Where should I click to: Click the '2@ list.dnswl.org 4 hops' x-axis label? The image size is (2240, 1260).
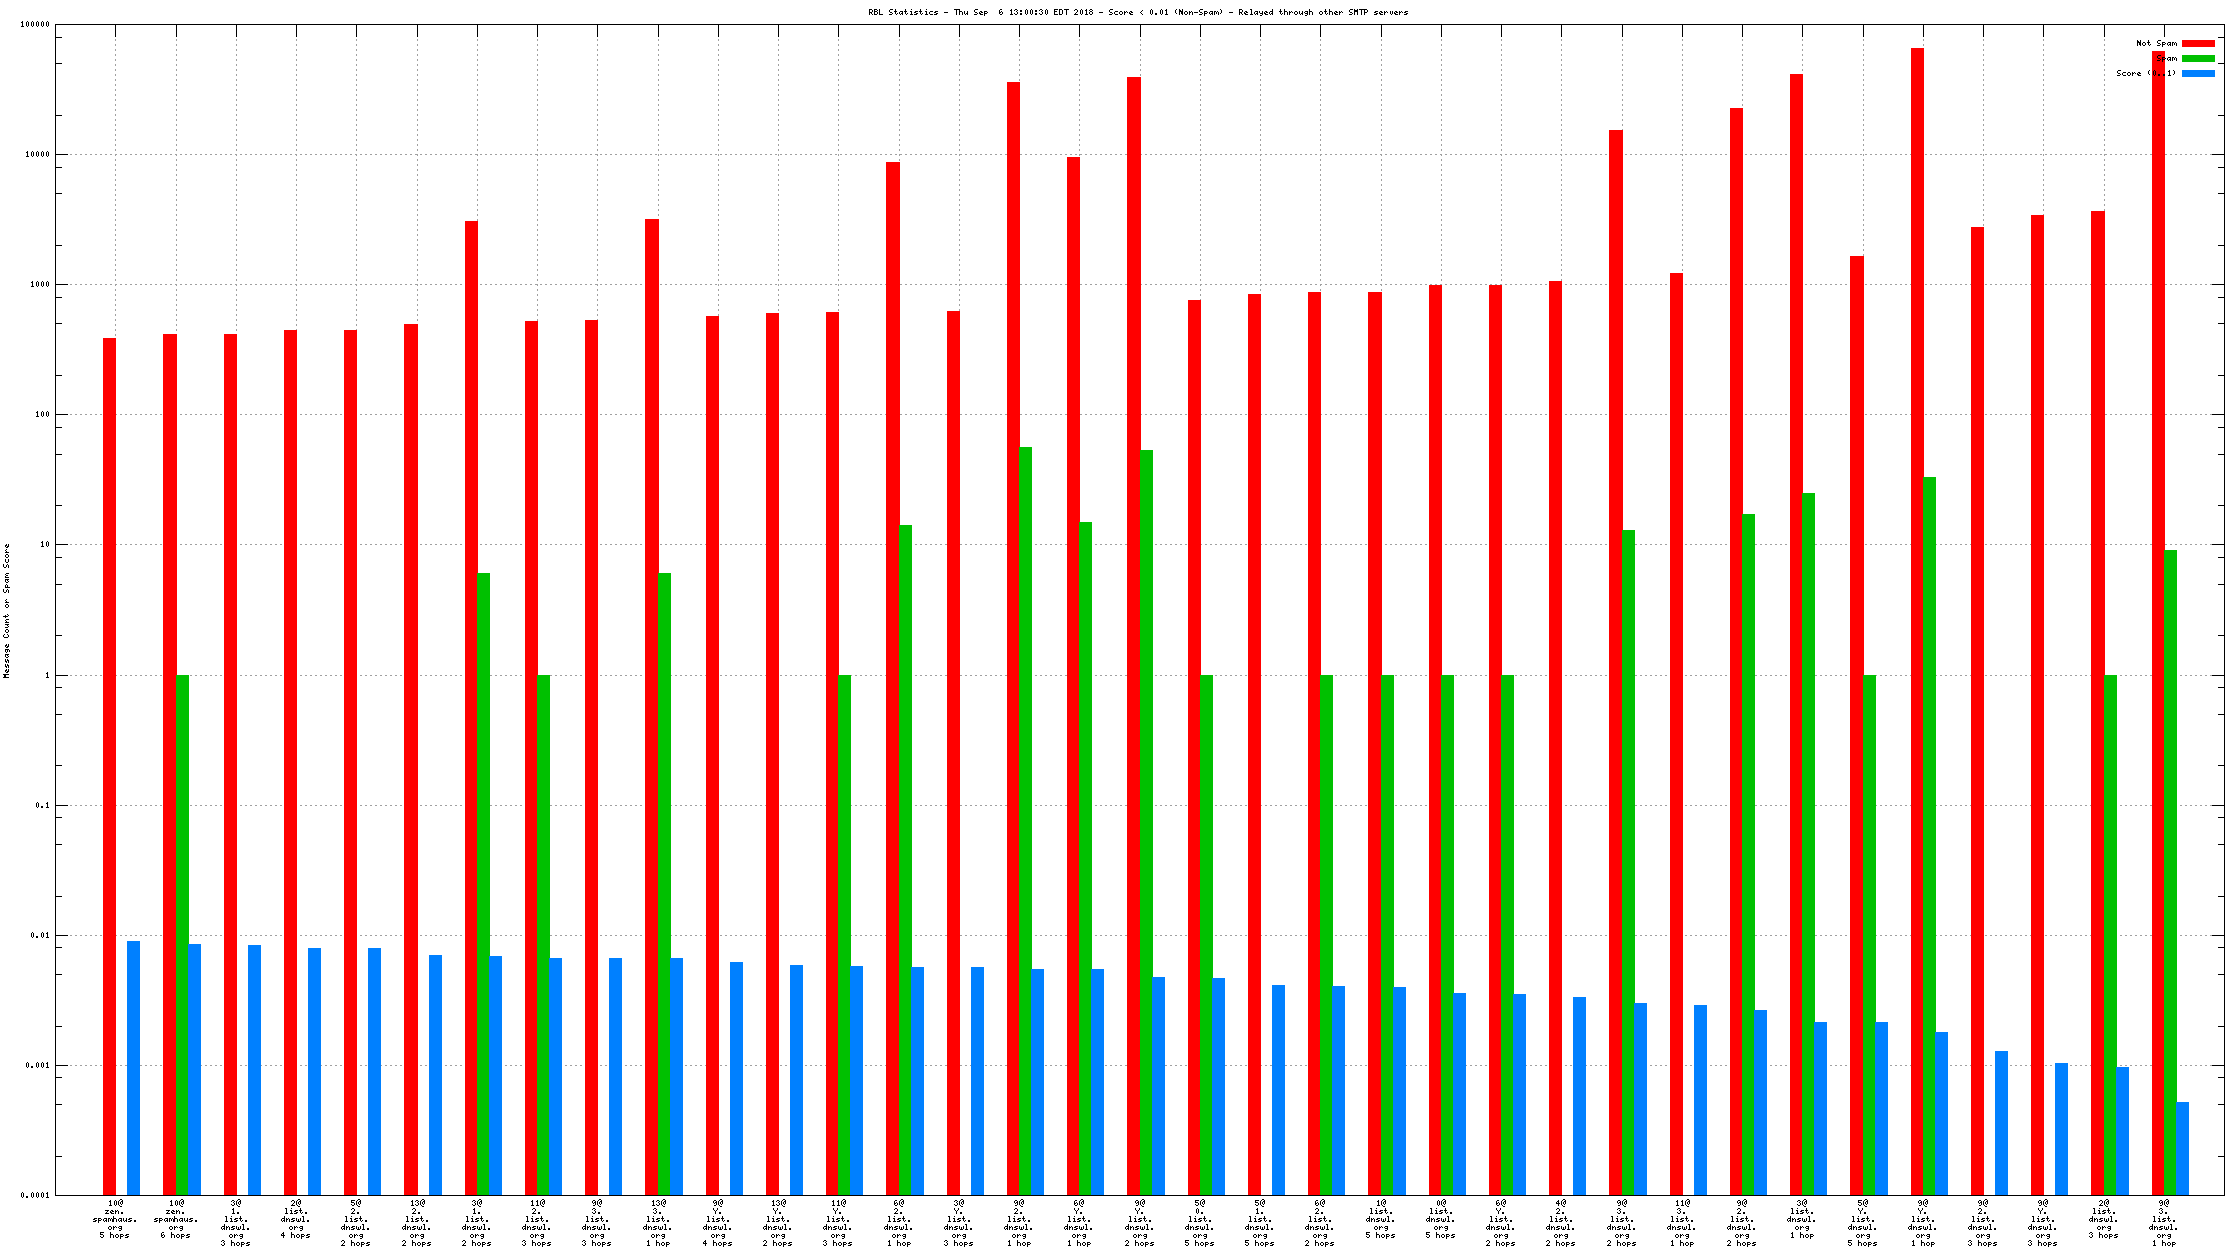click(296, 1219)
